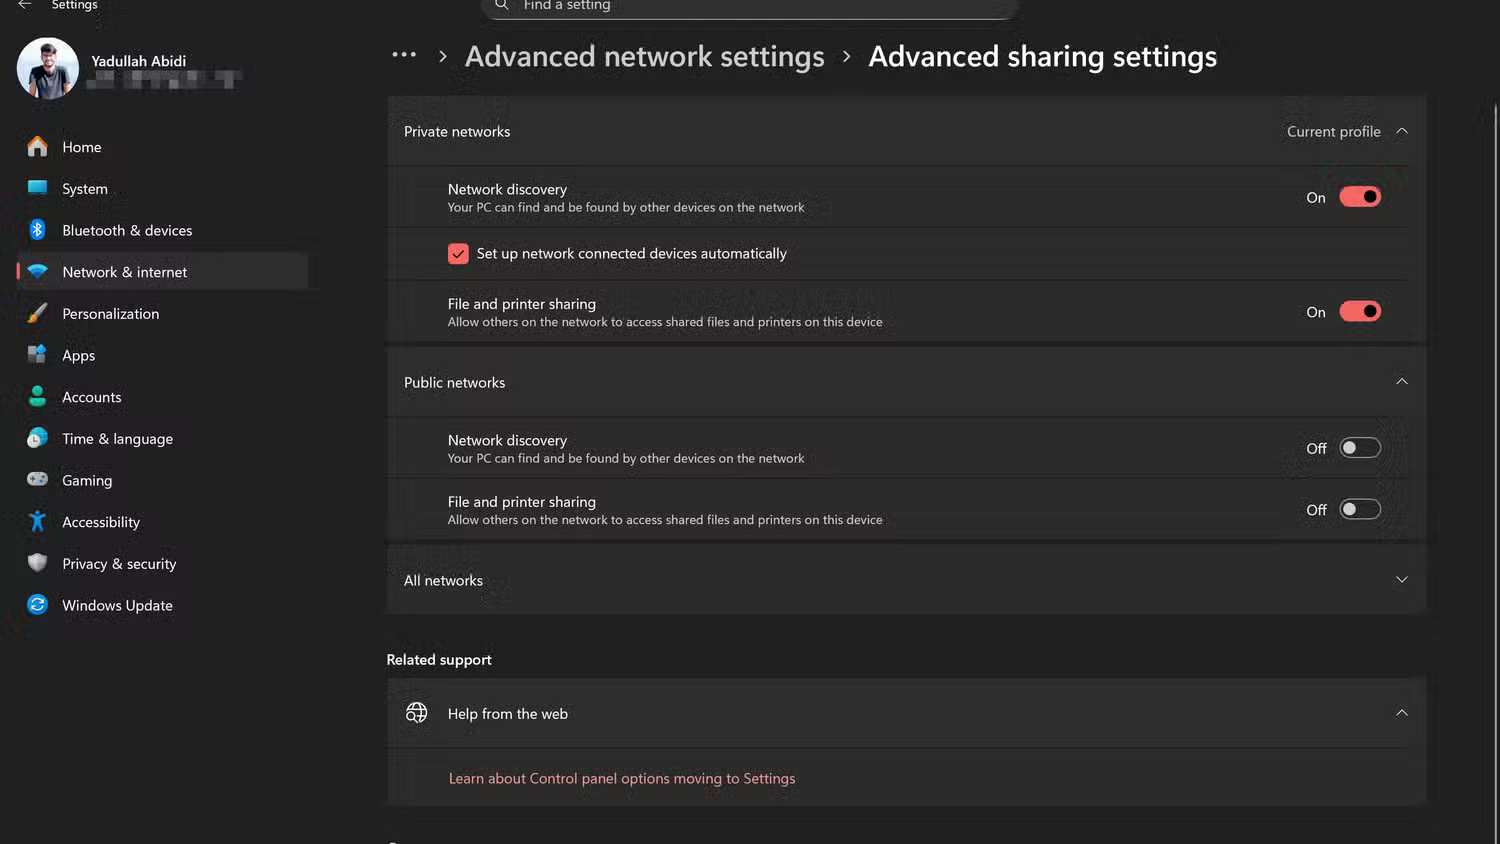Screen dimensions: 1500x844
Task: Click the Find a setting search box
Action: coord(748,6)
